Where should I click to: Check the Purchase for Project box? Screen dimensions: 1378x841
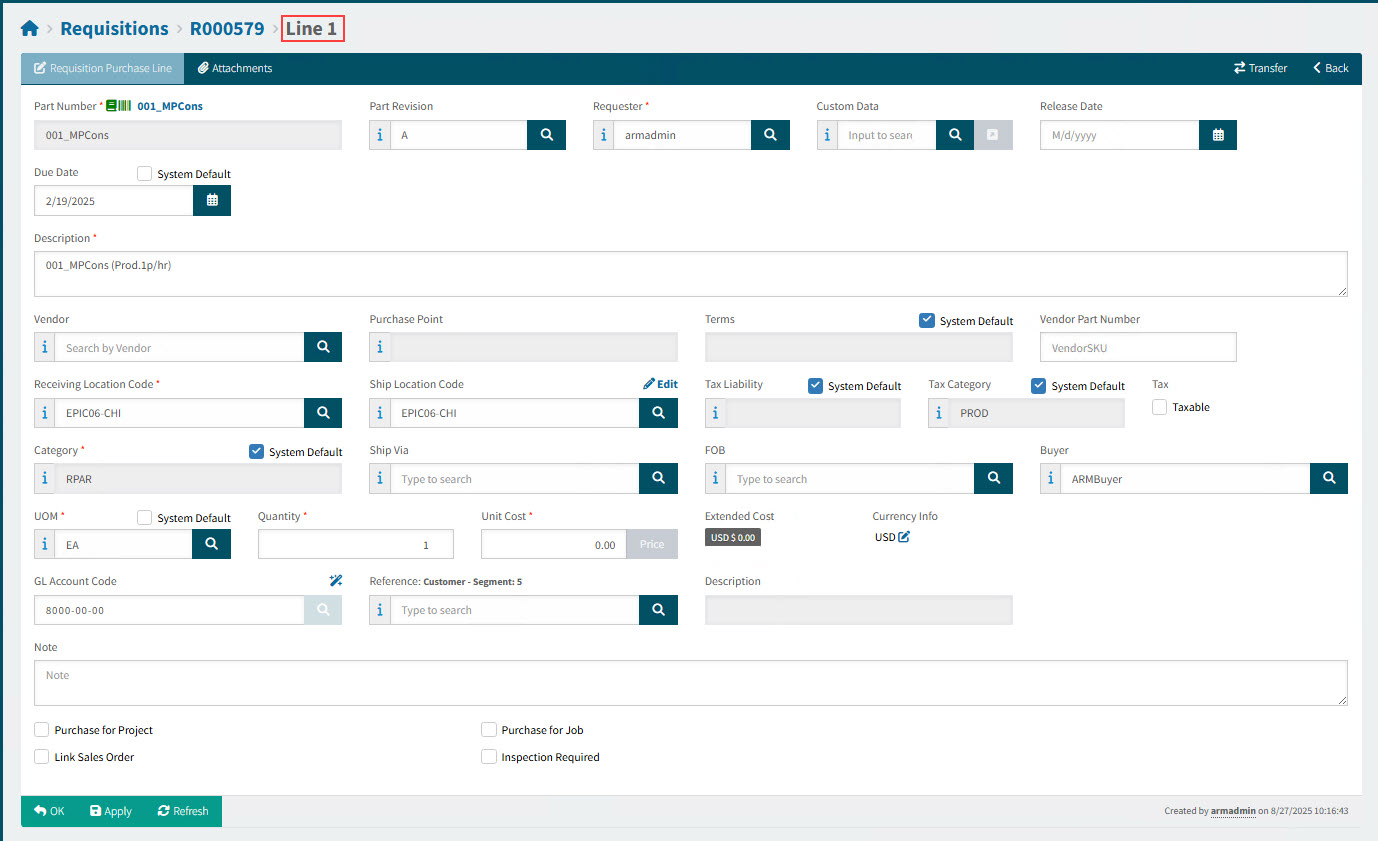pyautogui.click(x=42, y=730)
